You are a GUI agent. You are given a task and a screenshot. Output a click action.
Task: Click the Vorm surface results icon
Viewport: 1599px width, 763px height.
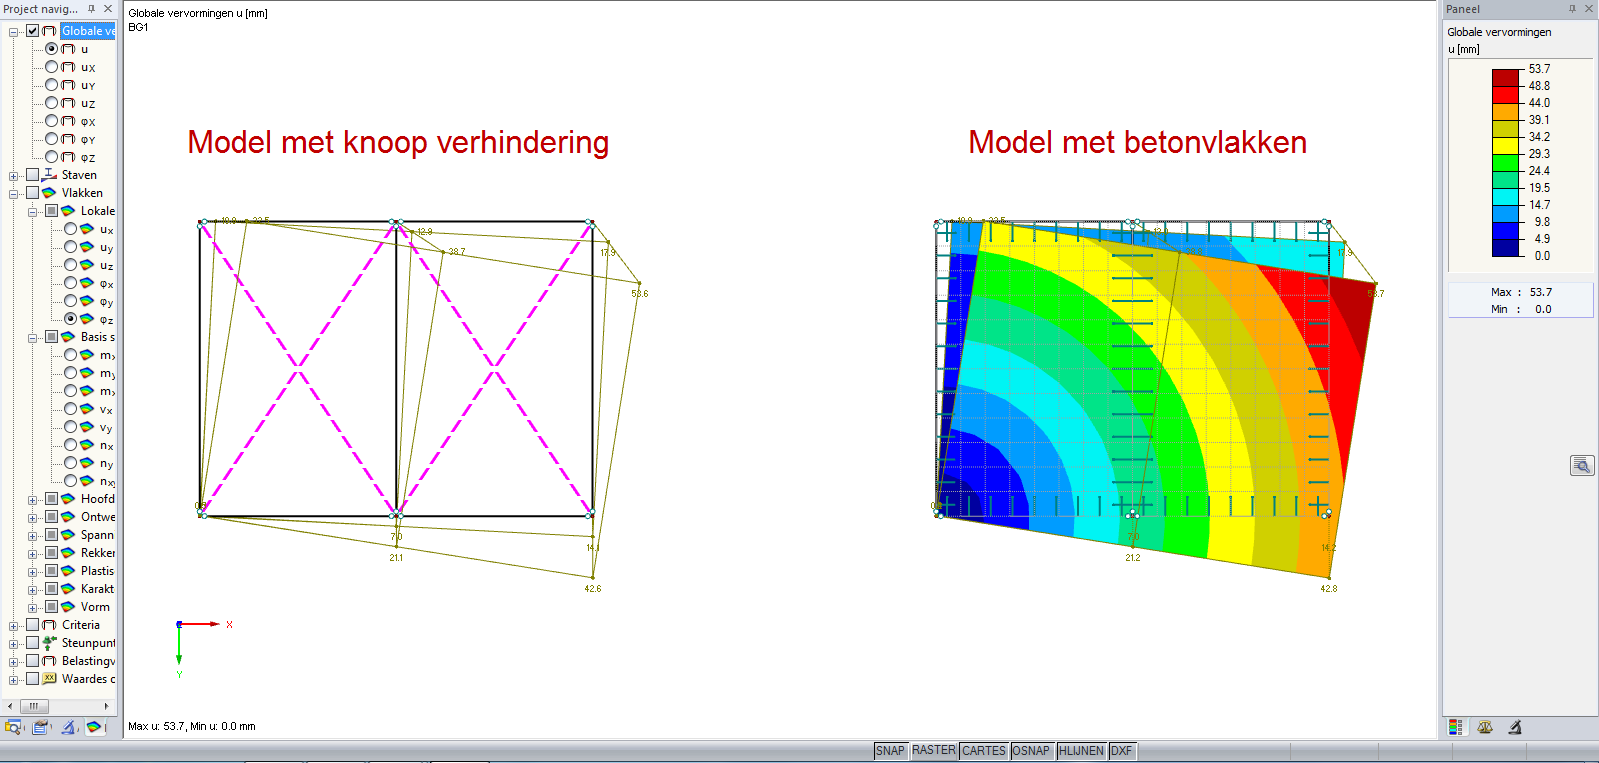click(68, 607)
